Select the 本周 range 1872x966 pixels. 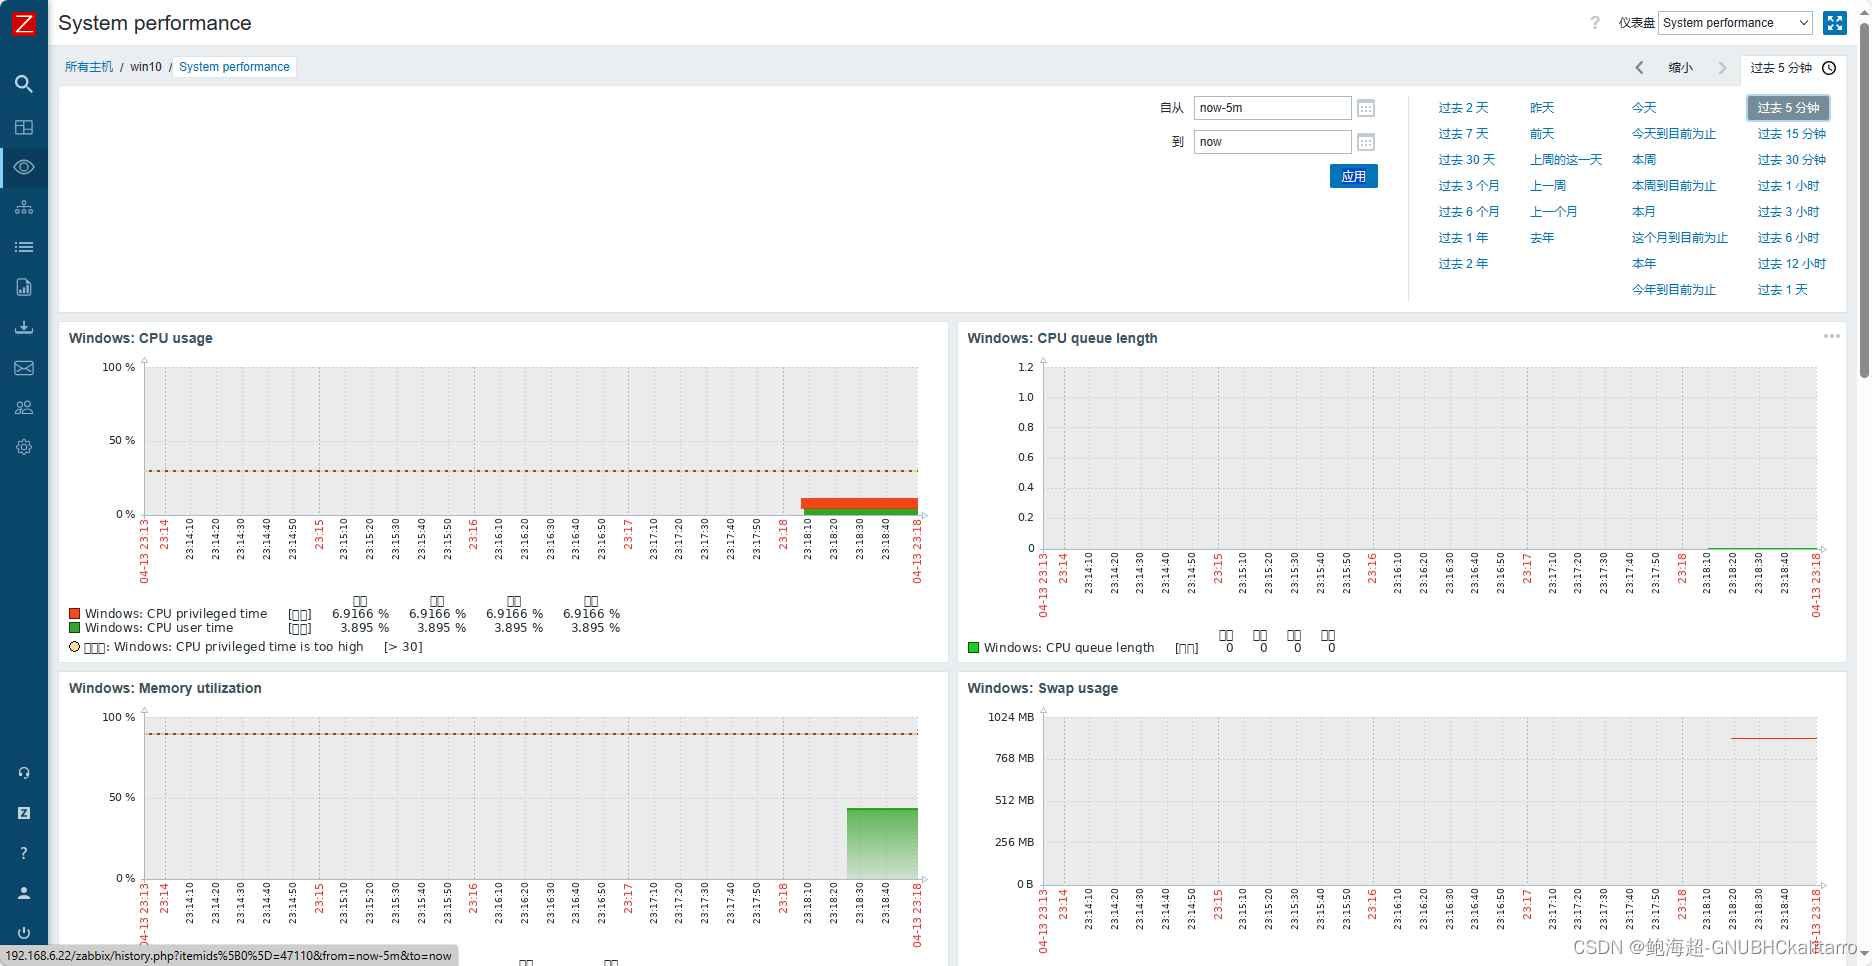coord(1644,160)
